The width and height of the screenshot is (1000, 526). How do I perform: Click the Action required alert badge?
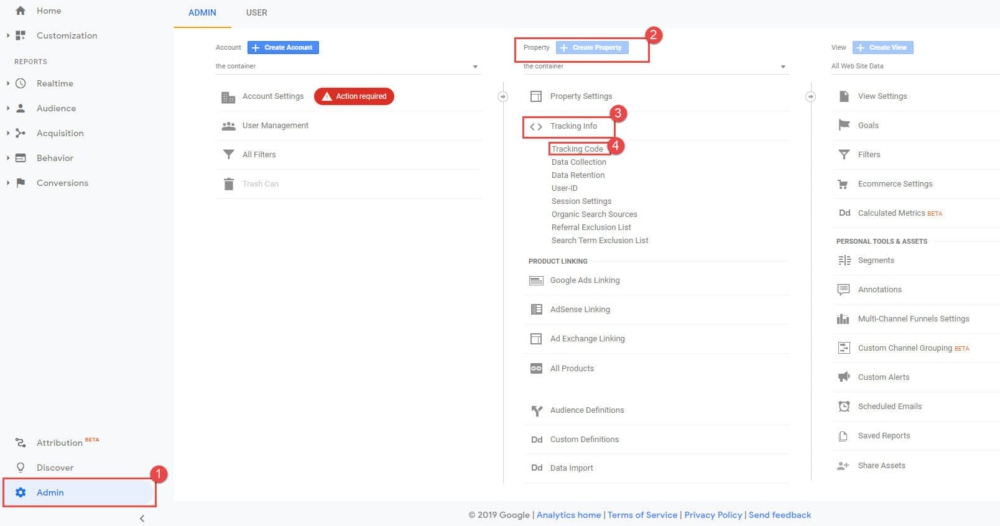click(354, 96)
